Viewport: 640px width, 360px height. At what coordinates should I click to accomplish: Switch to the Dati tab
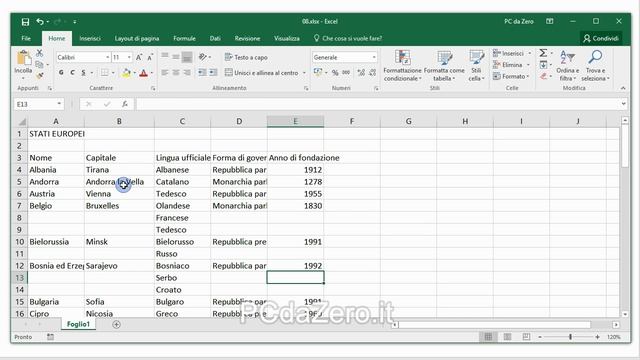(x=215, y=38)
